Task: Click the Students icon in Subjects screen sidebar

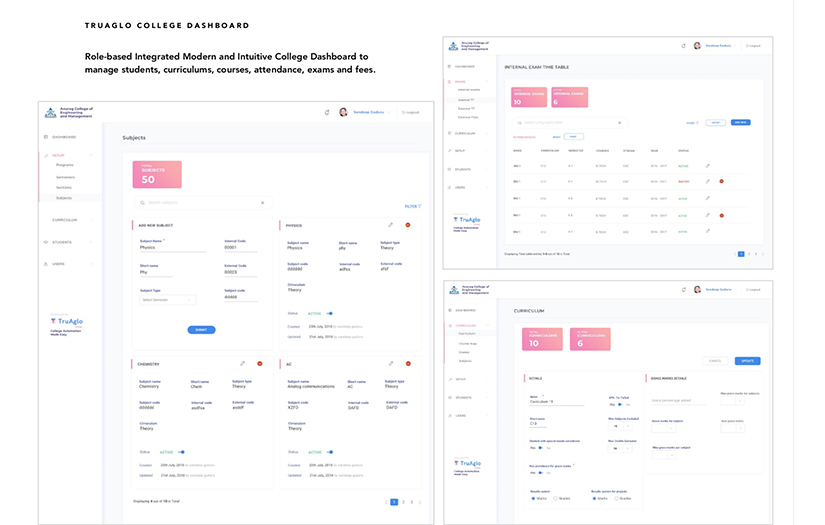Action: [x=46, y=242]
